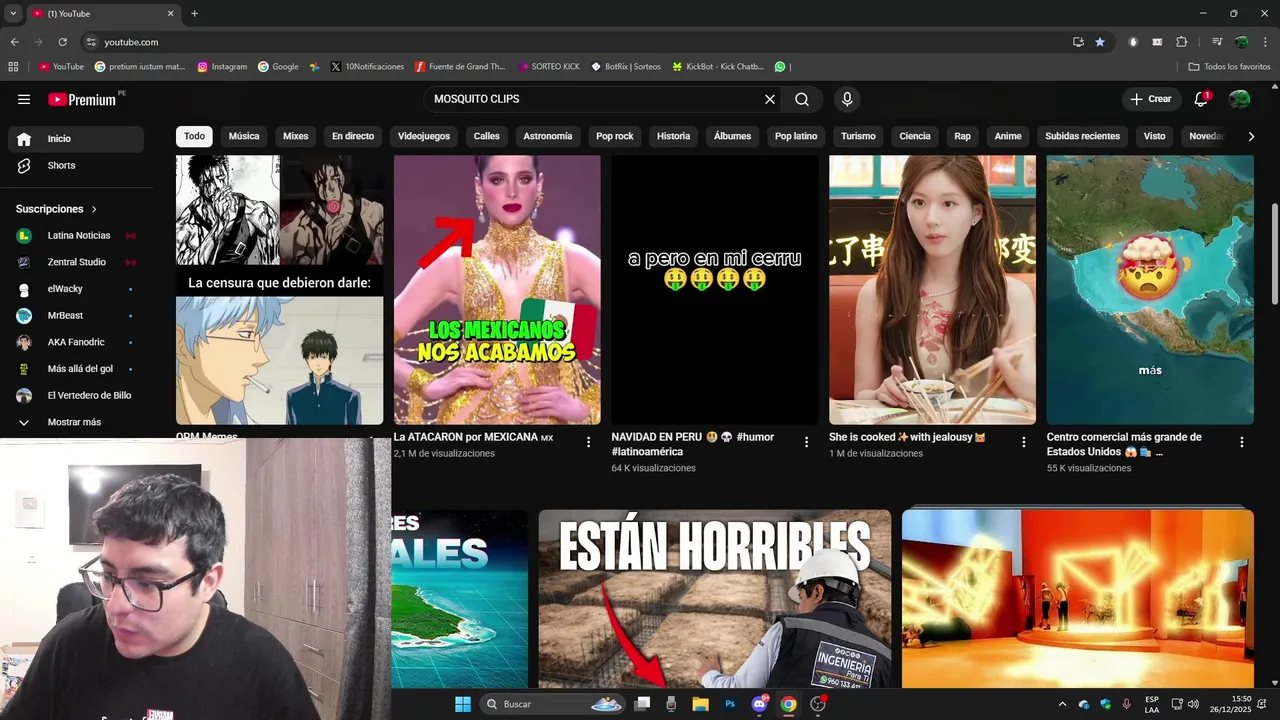Open options for She is cooked short
The image size is (1280, 720).
click(1023, 442)
